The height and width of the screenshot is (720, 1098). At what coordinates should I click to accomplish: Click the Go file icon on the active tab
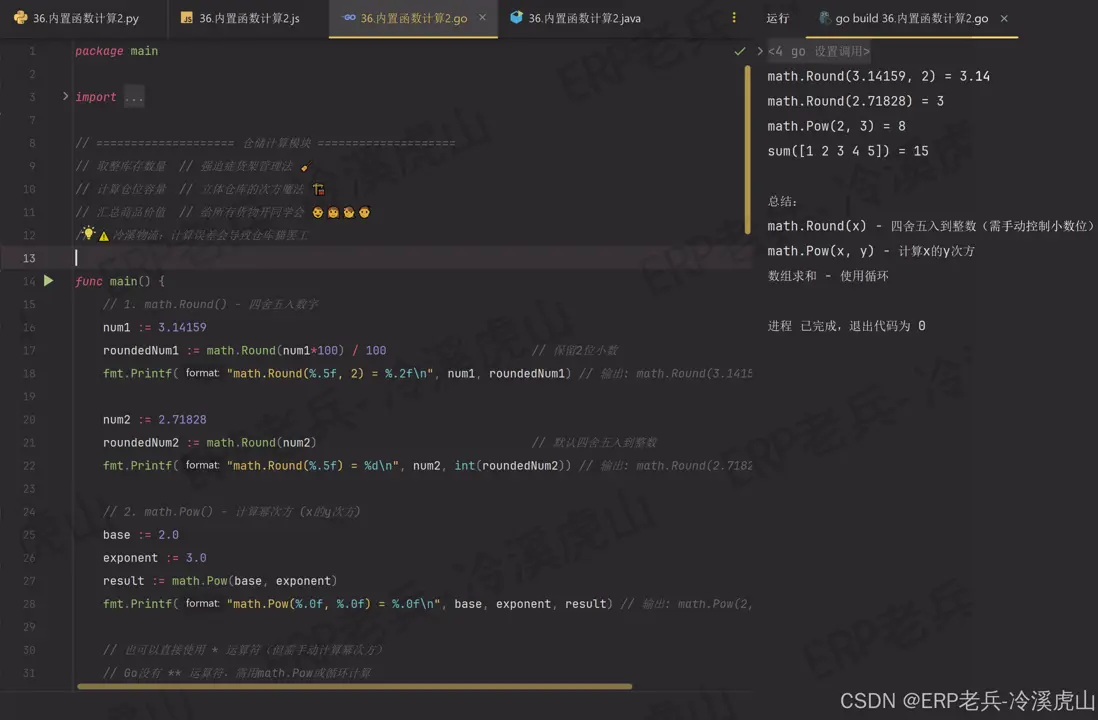[349, 18]
